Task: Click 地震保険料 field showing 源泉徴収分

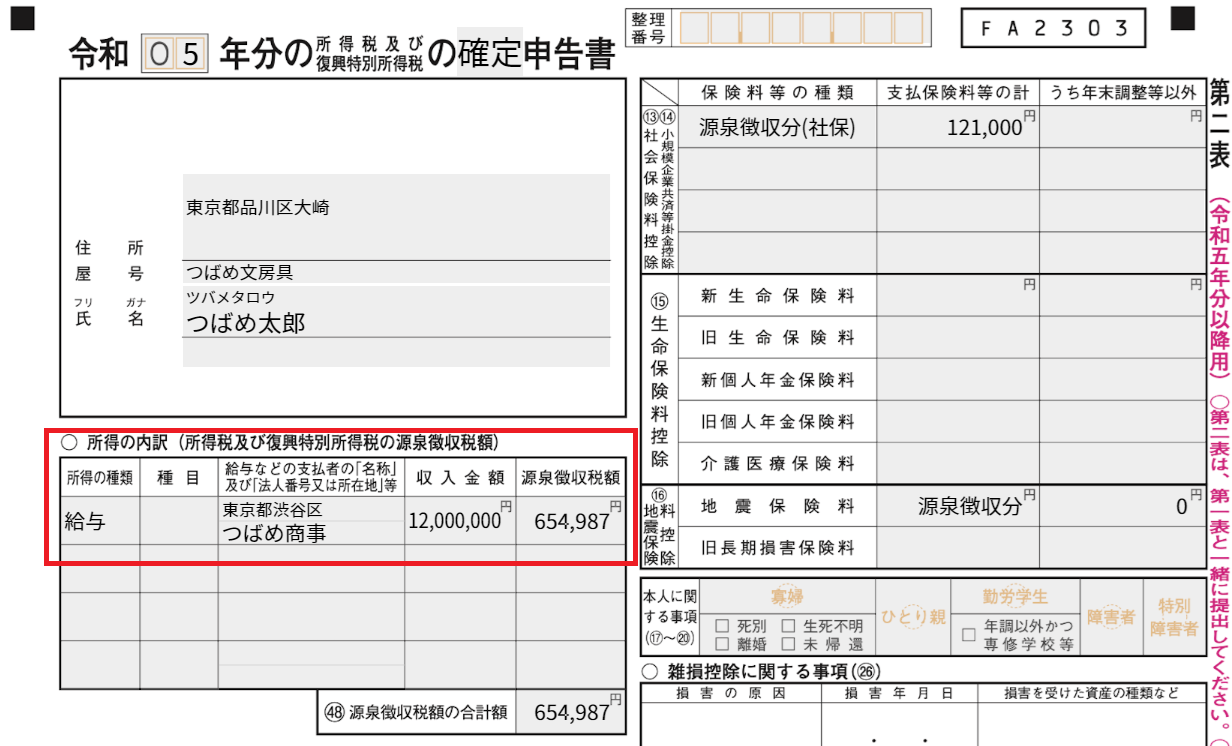Action: pyautogui.click(x=958, y=506)
